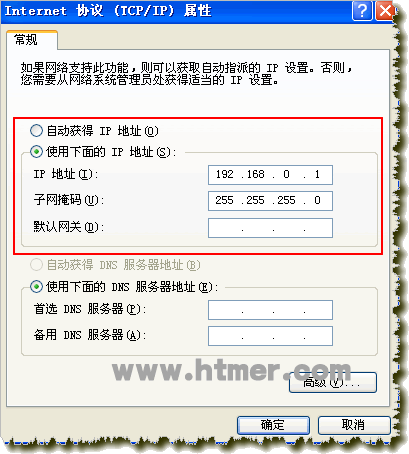Select 自动获得 IP 地址 radio button
This screenshot has width=409, height=454.
[x=36, y=131]
